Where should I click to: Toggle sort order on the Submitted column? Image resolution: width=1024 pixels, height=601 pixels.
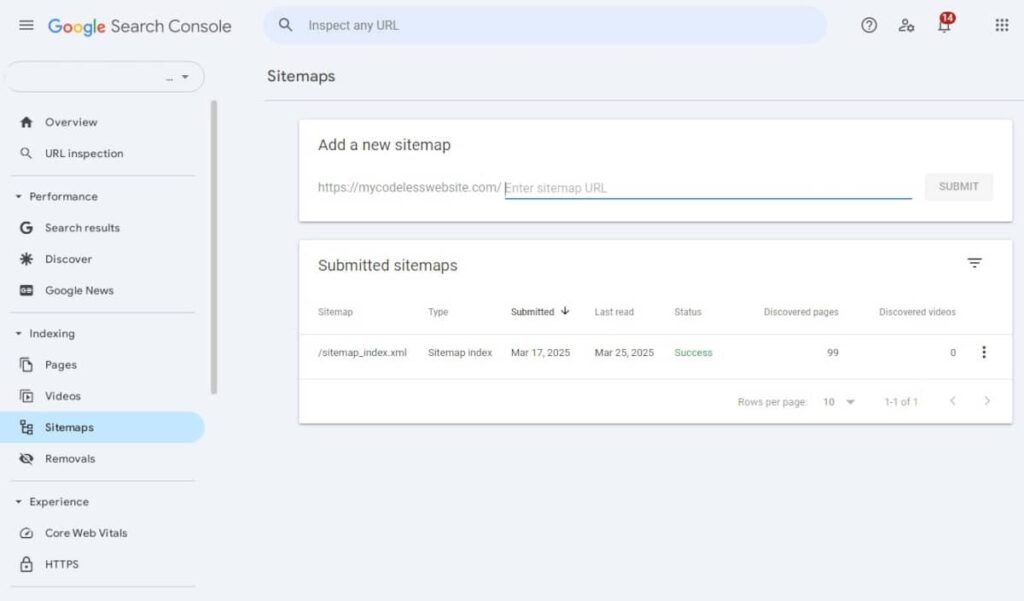[540, 311]
